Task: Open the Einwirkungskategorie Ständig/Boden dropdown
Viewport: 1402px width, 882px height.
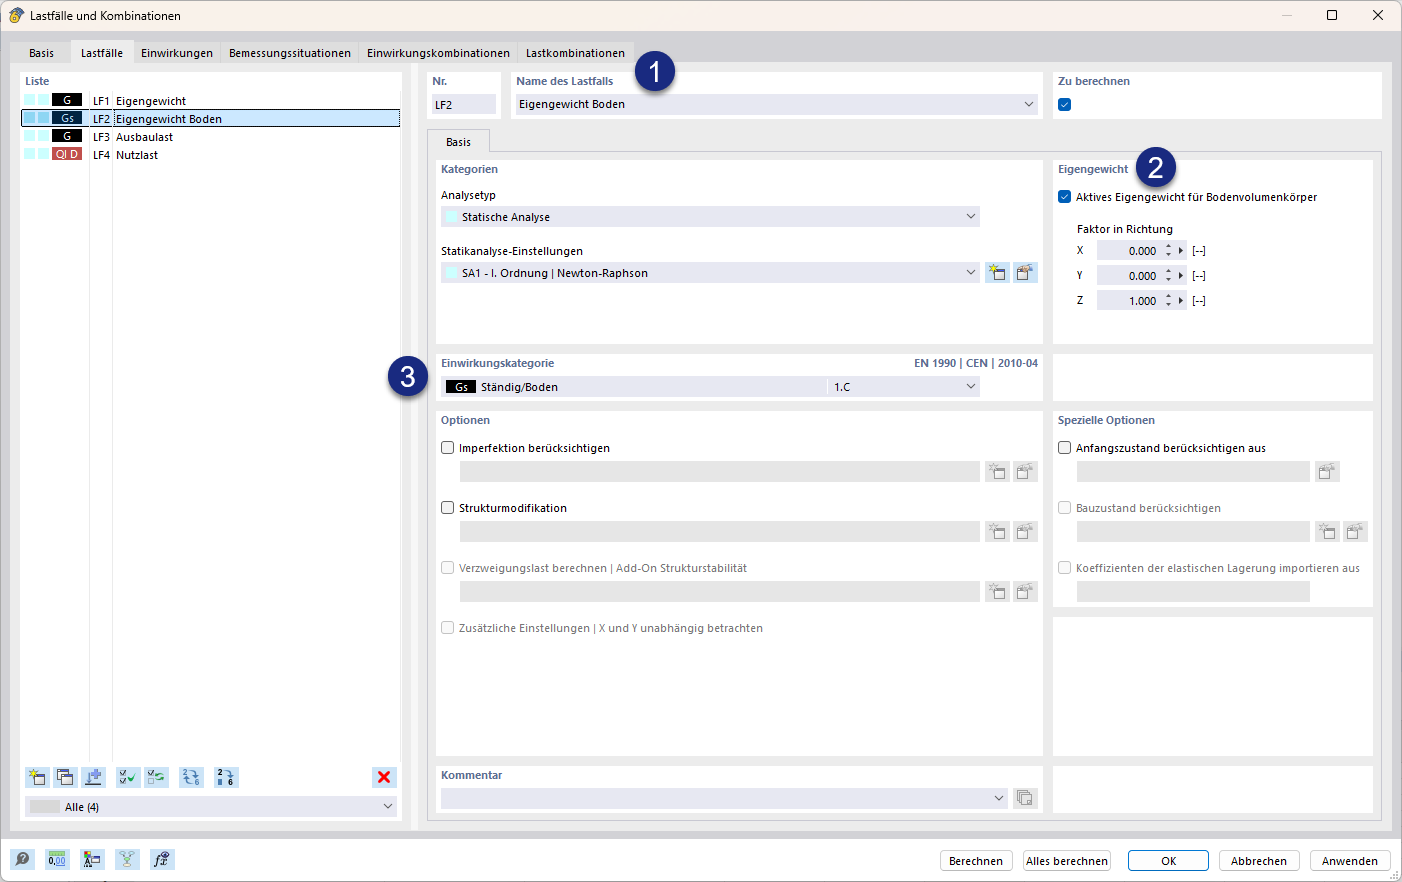Action: 710,387
